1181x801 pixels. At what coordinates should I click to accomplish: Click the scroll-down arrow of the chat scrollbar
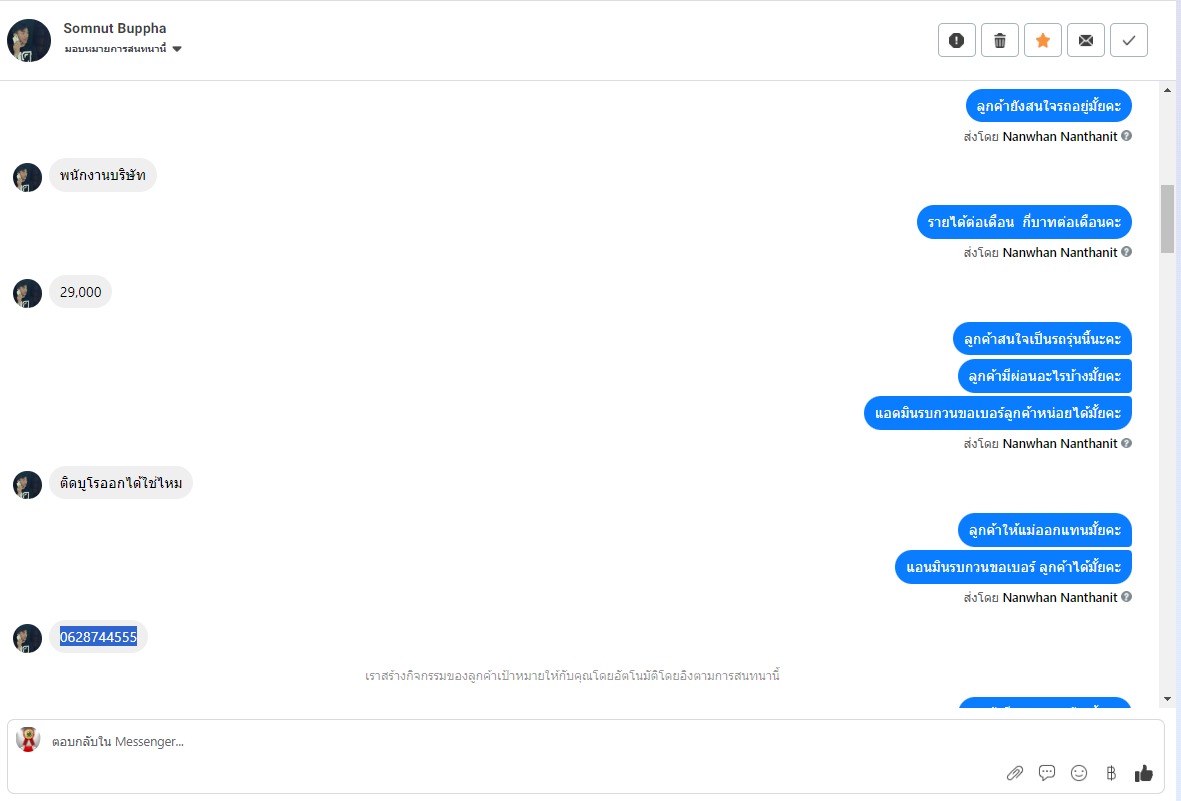click(1167, 698)
